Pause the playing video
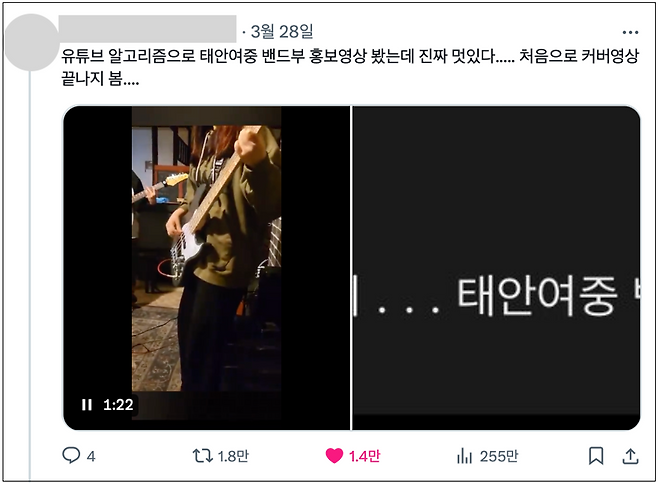Image resolution: width=658 pixels, height=483 pixels. tap(87, 405)
